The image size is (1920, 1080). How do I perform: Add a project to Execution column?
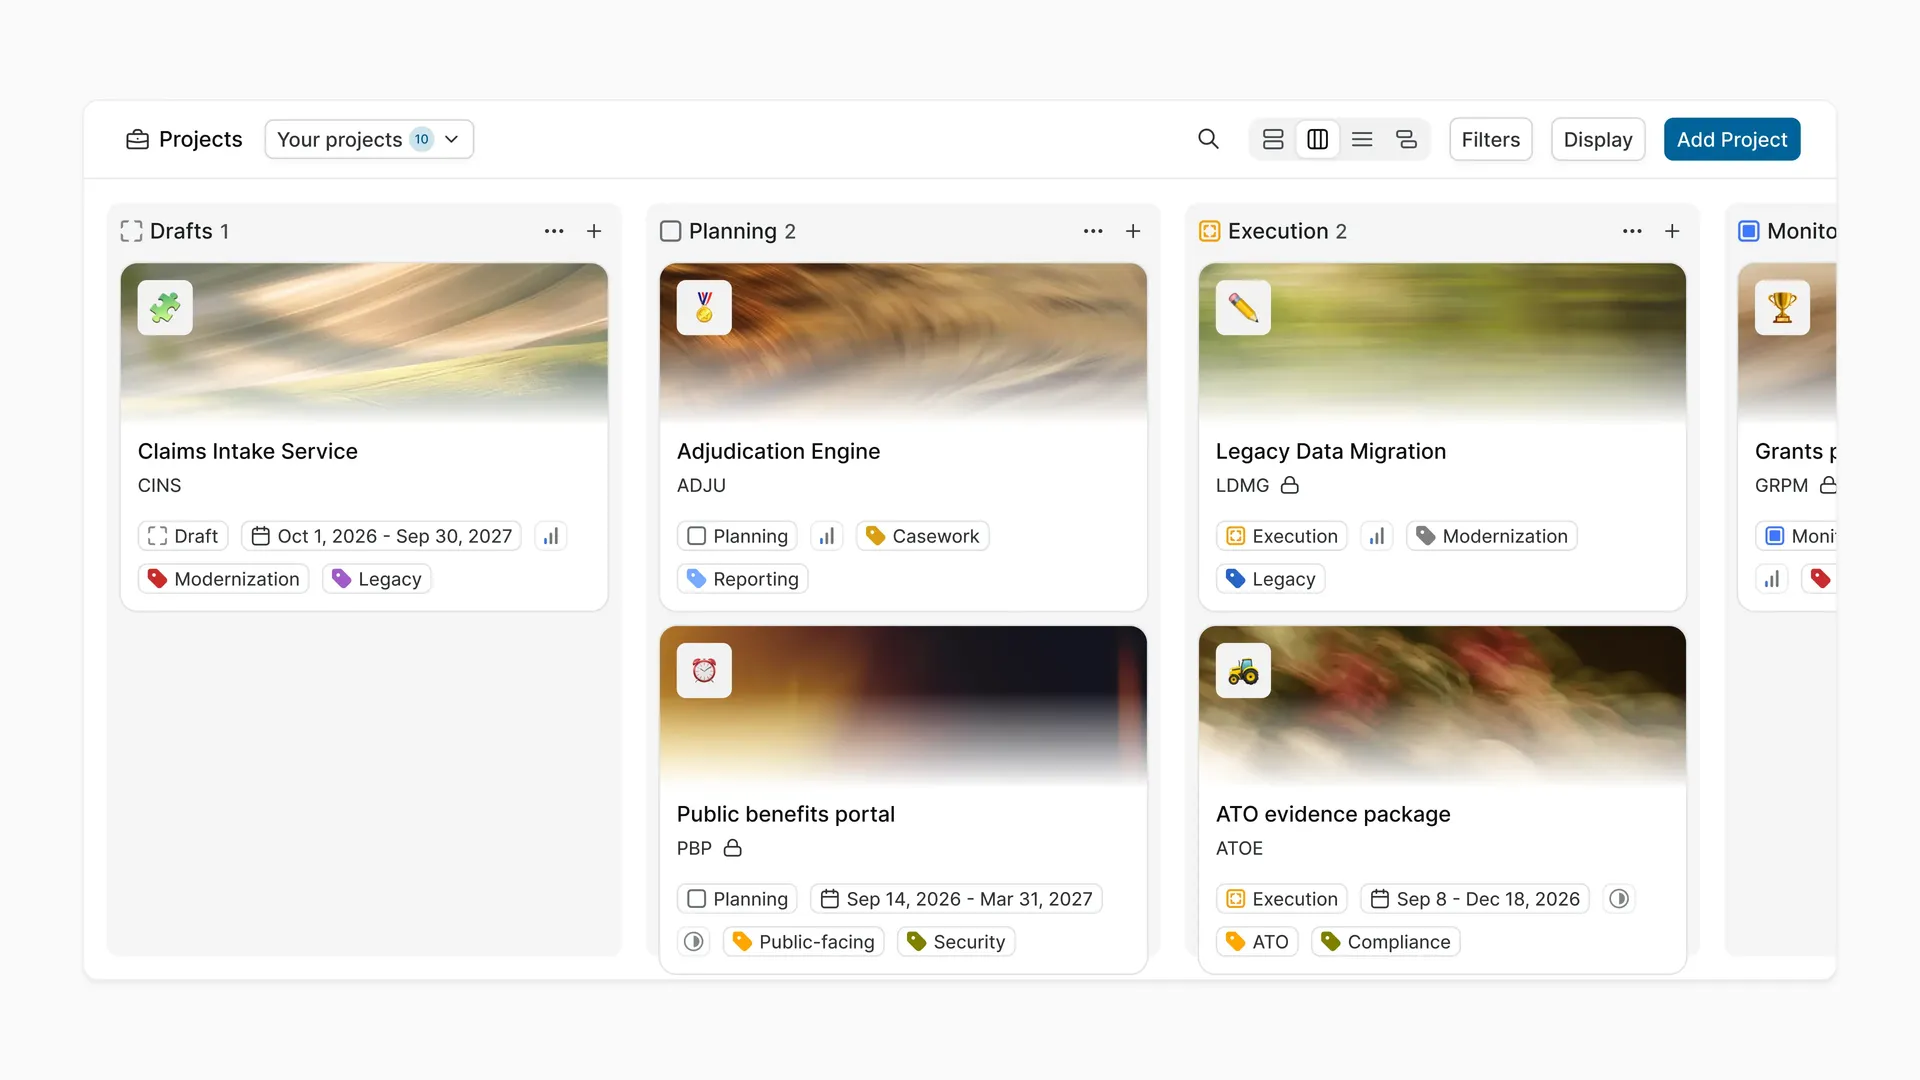coord(1672,231)
